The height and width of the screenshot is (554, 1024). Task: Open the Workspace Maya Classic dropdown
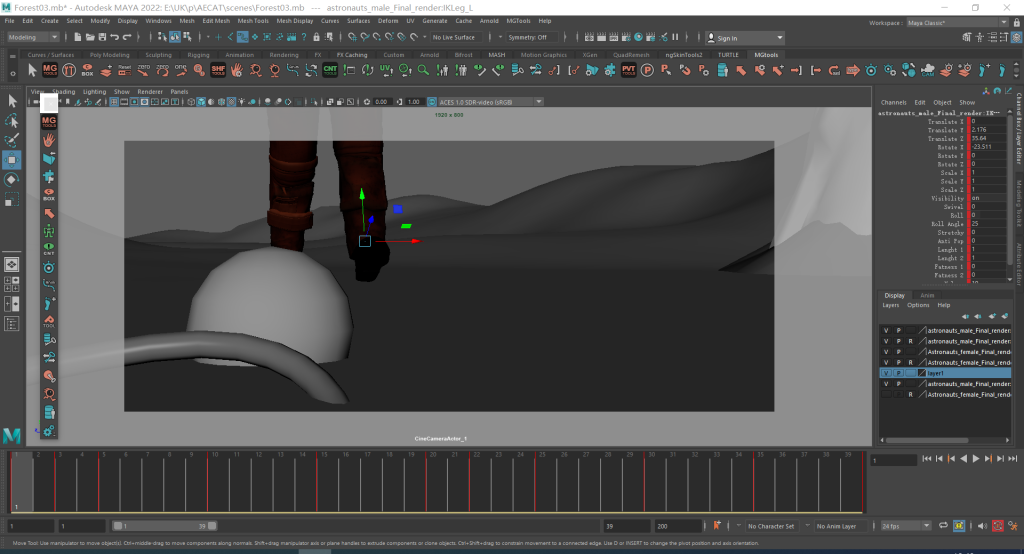957,23
